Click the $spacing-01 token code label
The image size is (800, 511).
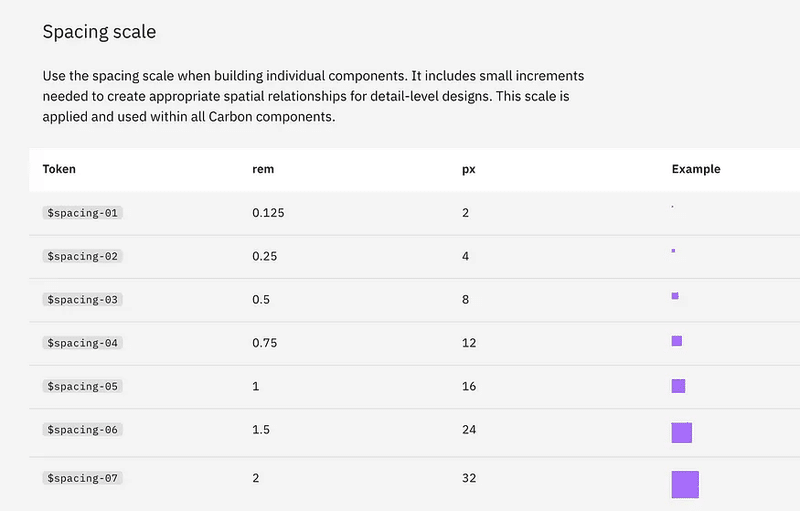(83, 213)
